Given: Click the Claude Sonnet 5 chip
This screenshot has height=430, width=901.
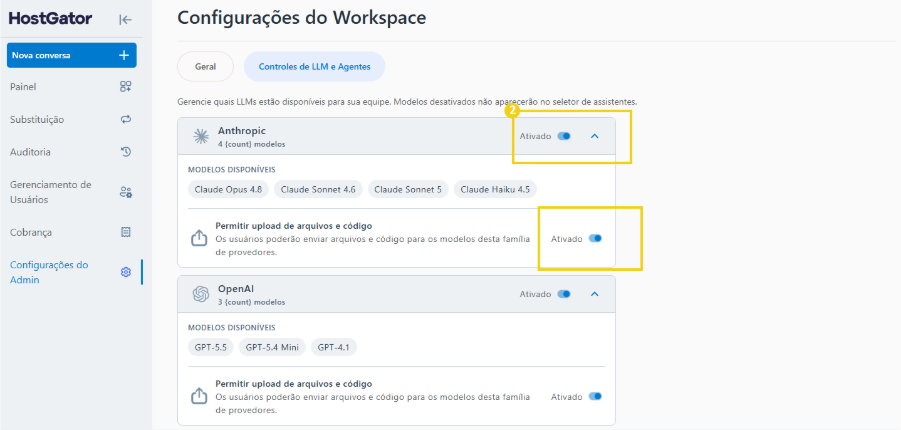Looking at the screenshot, I should (x=408, y=189).
